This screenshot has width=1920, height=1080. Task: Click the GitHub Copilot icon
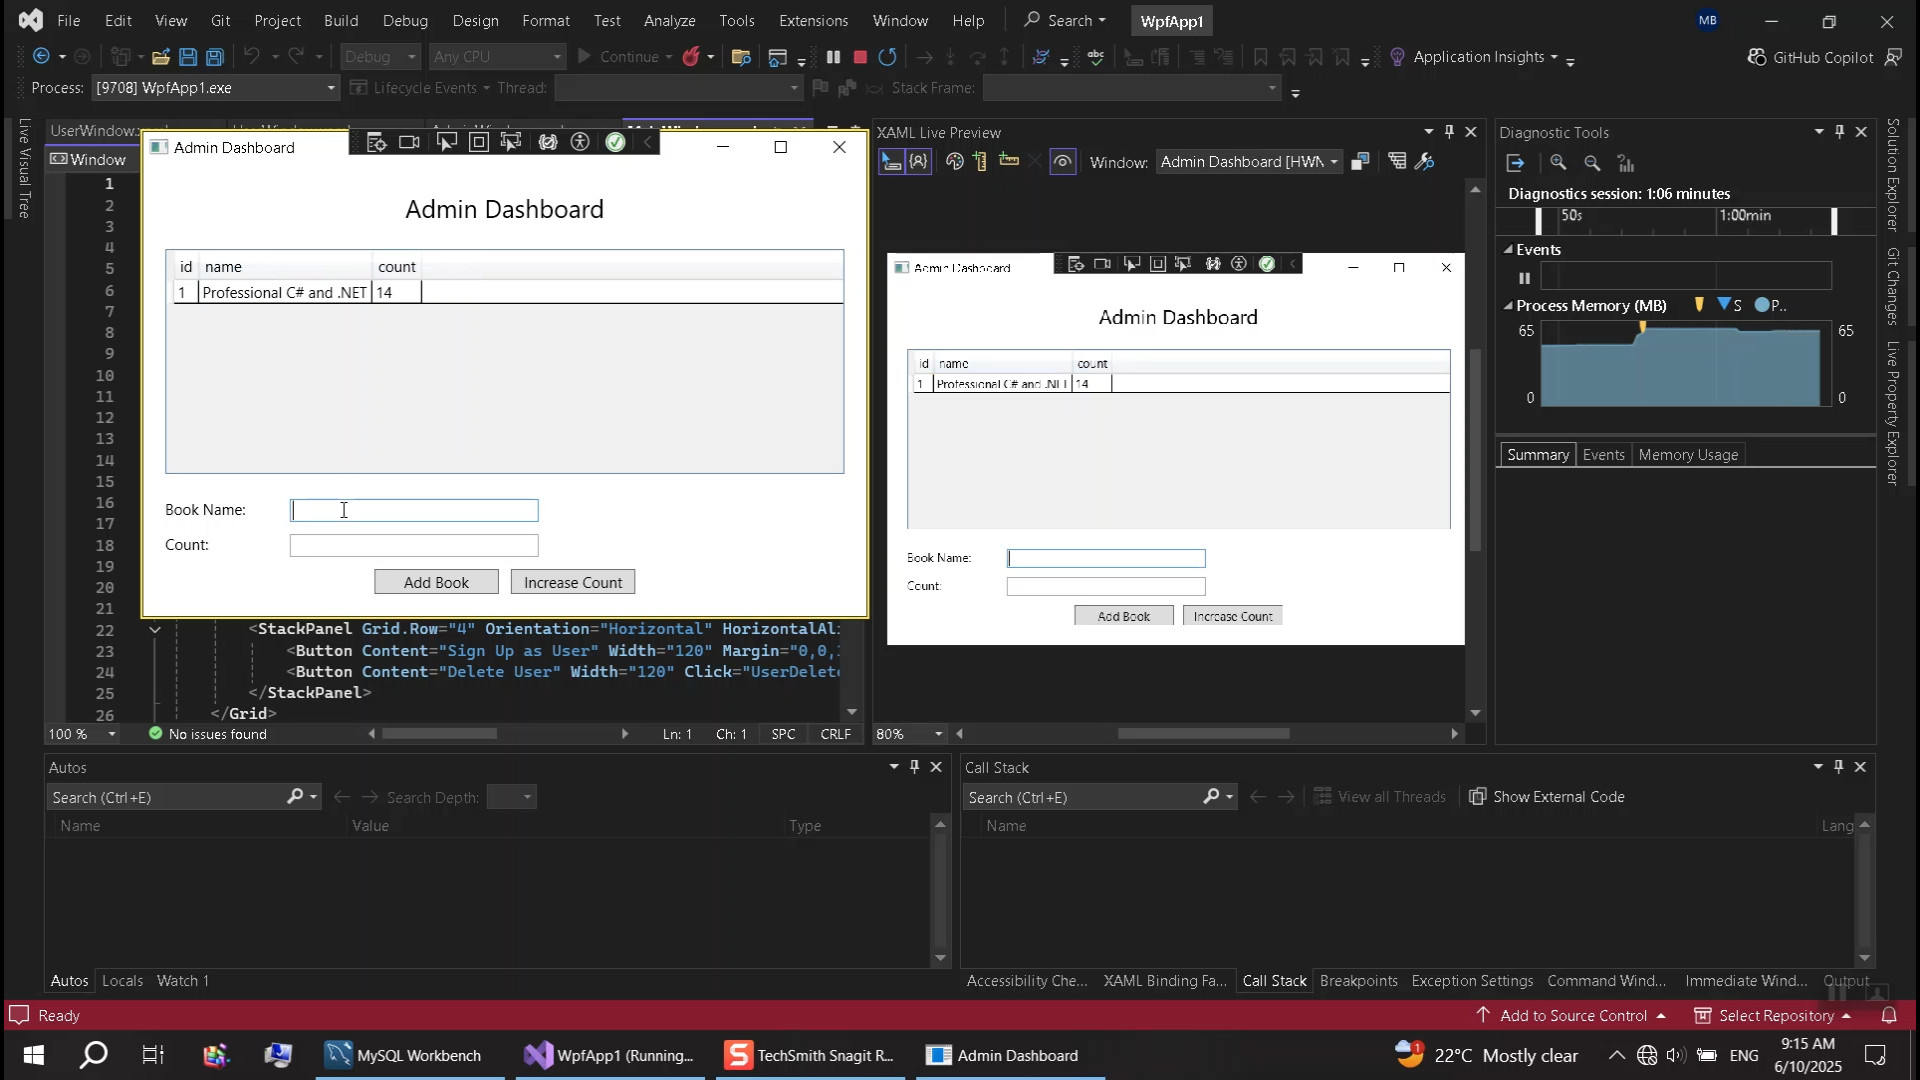[x=1757, y=57]
